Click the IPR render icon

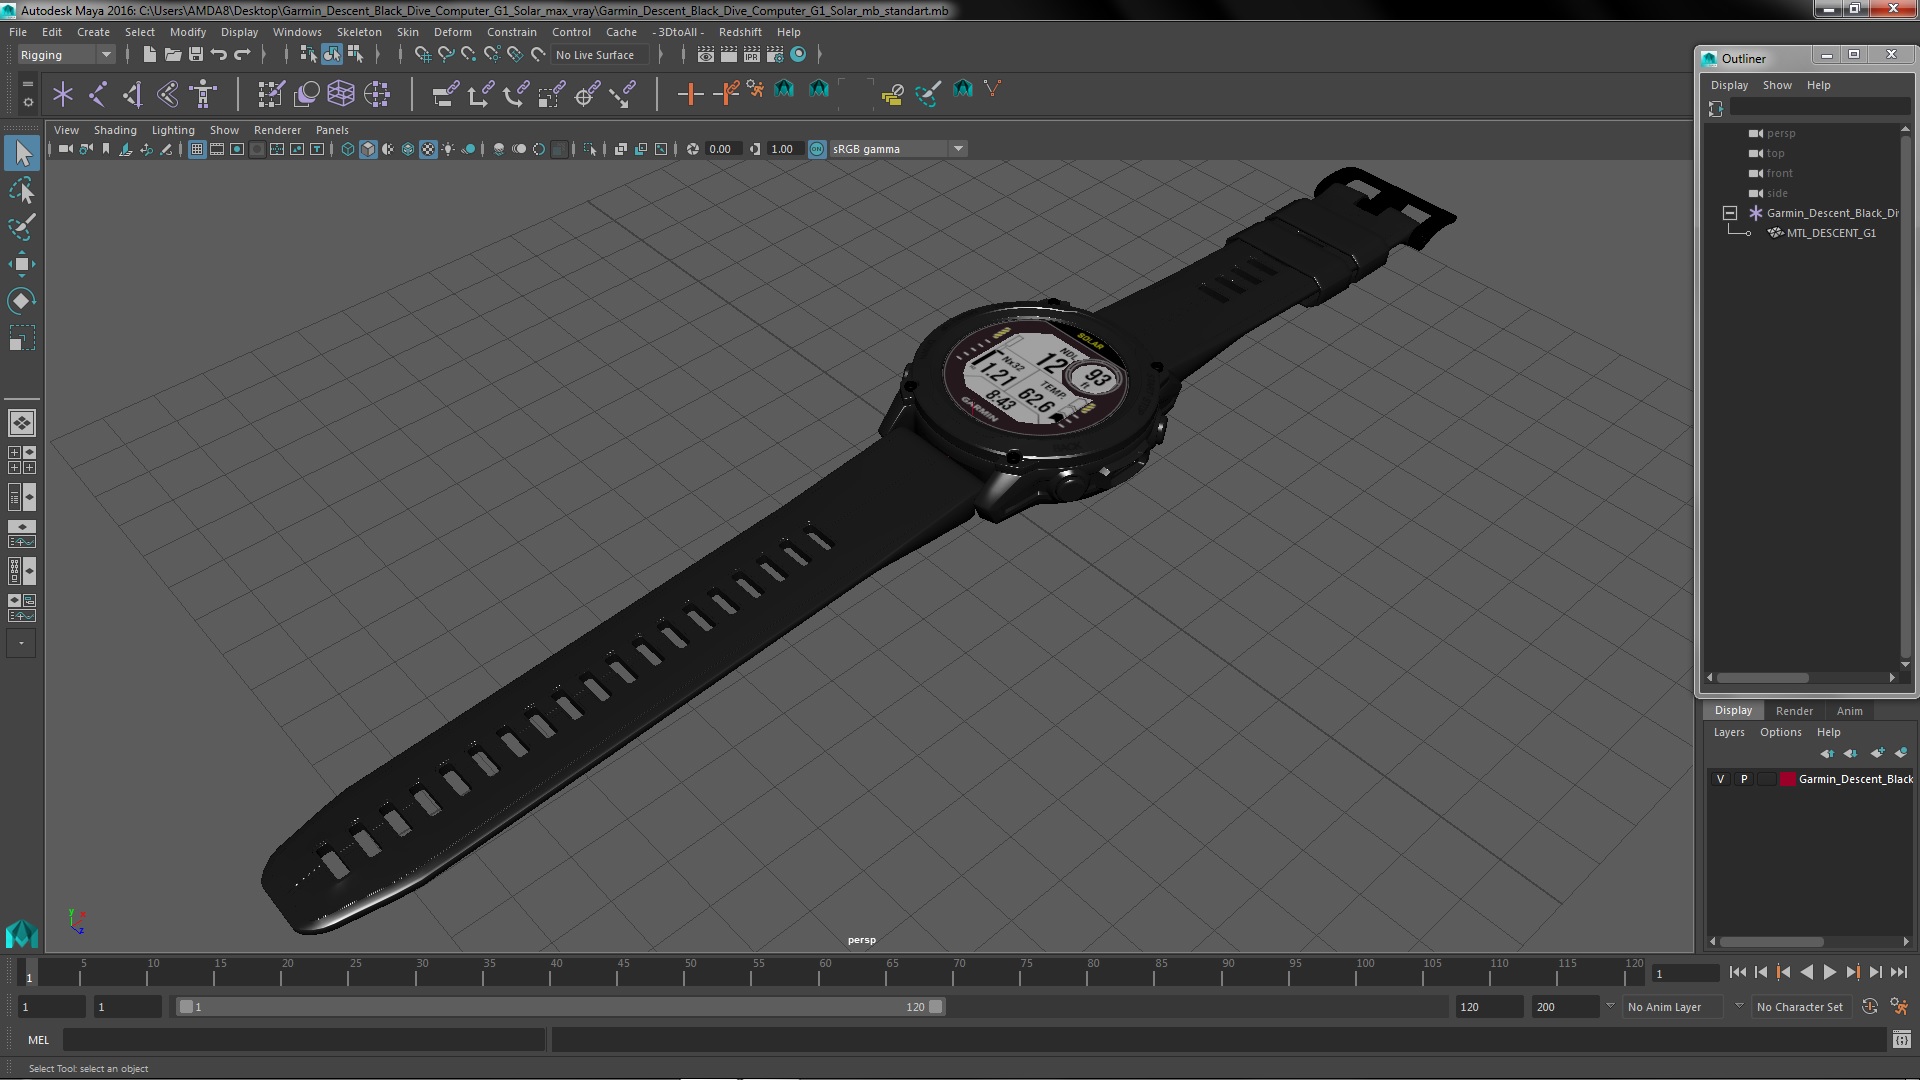(x=752, y=55)
